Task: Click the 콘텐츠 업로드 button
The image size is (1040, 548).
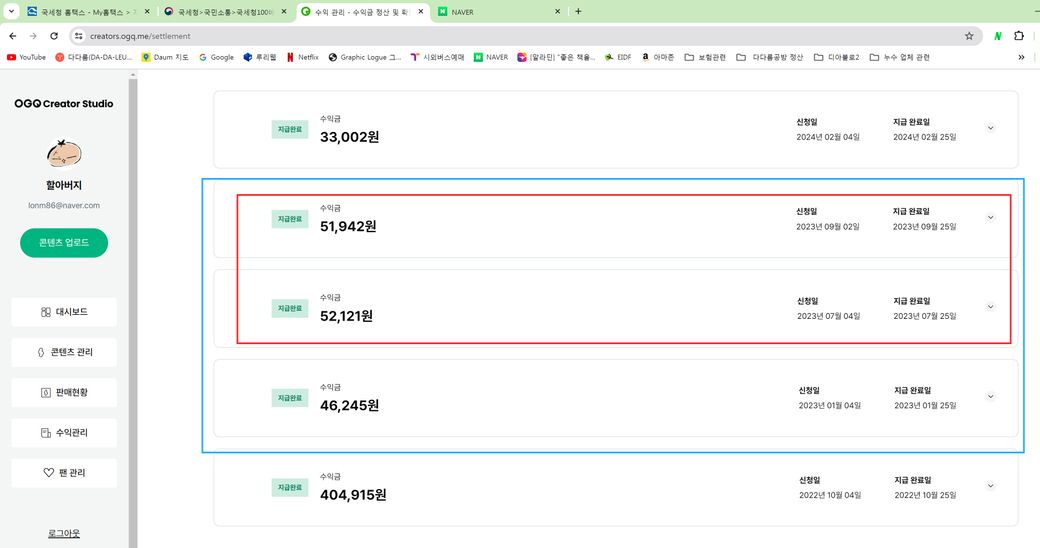Action: 64,243
